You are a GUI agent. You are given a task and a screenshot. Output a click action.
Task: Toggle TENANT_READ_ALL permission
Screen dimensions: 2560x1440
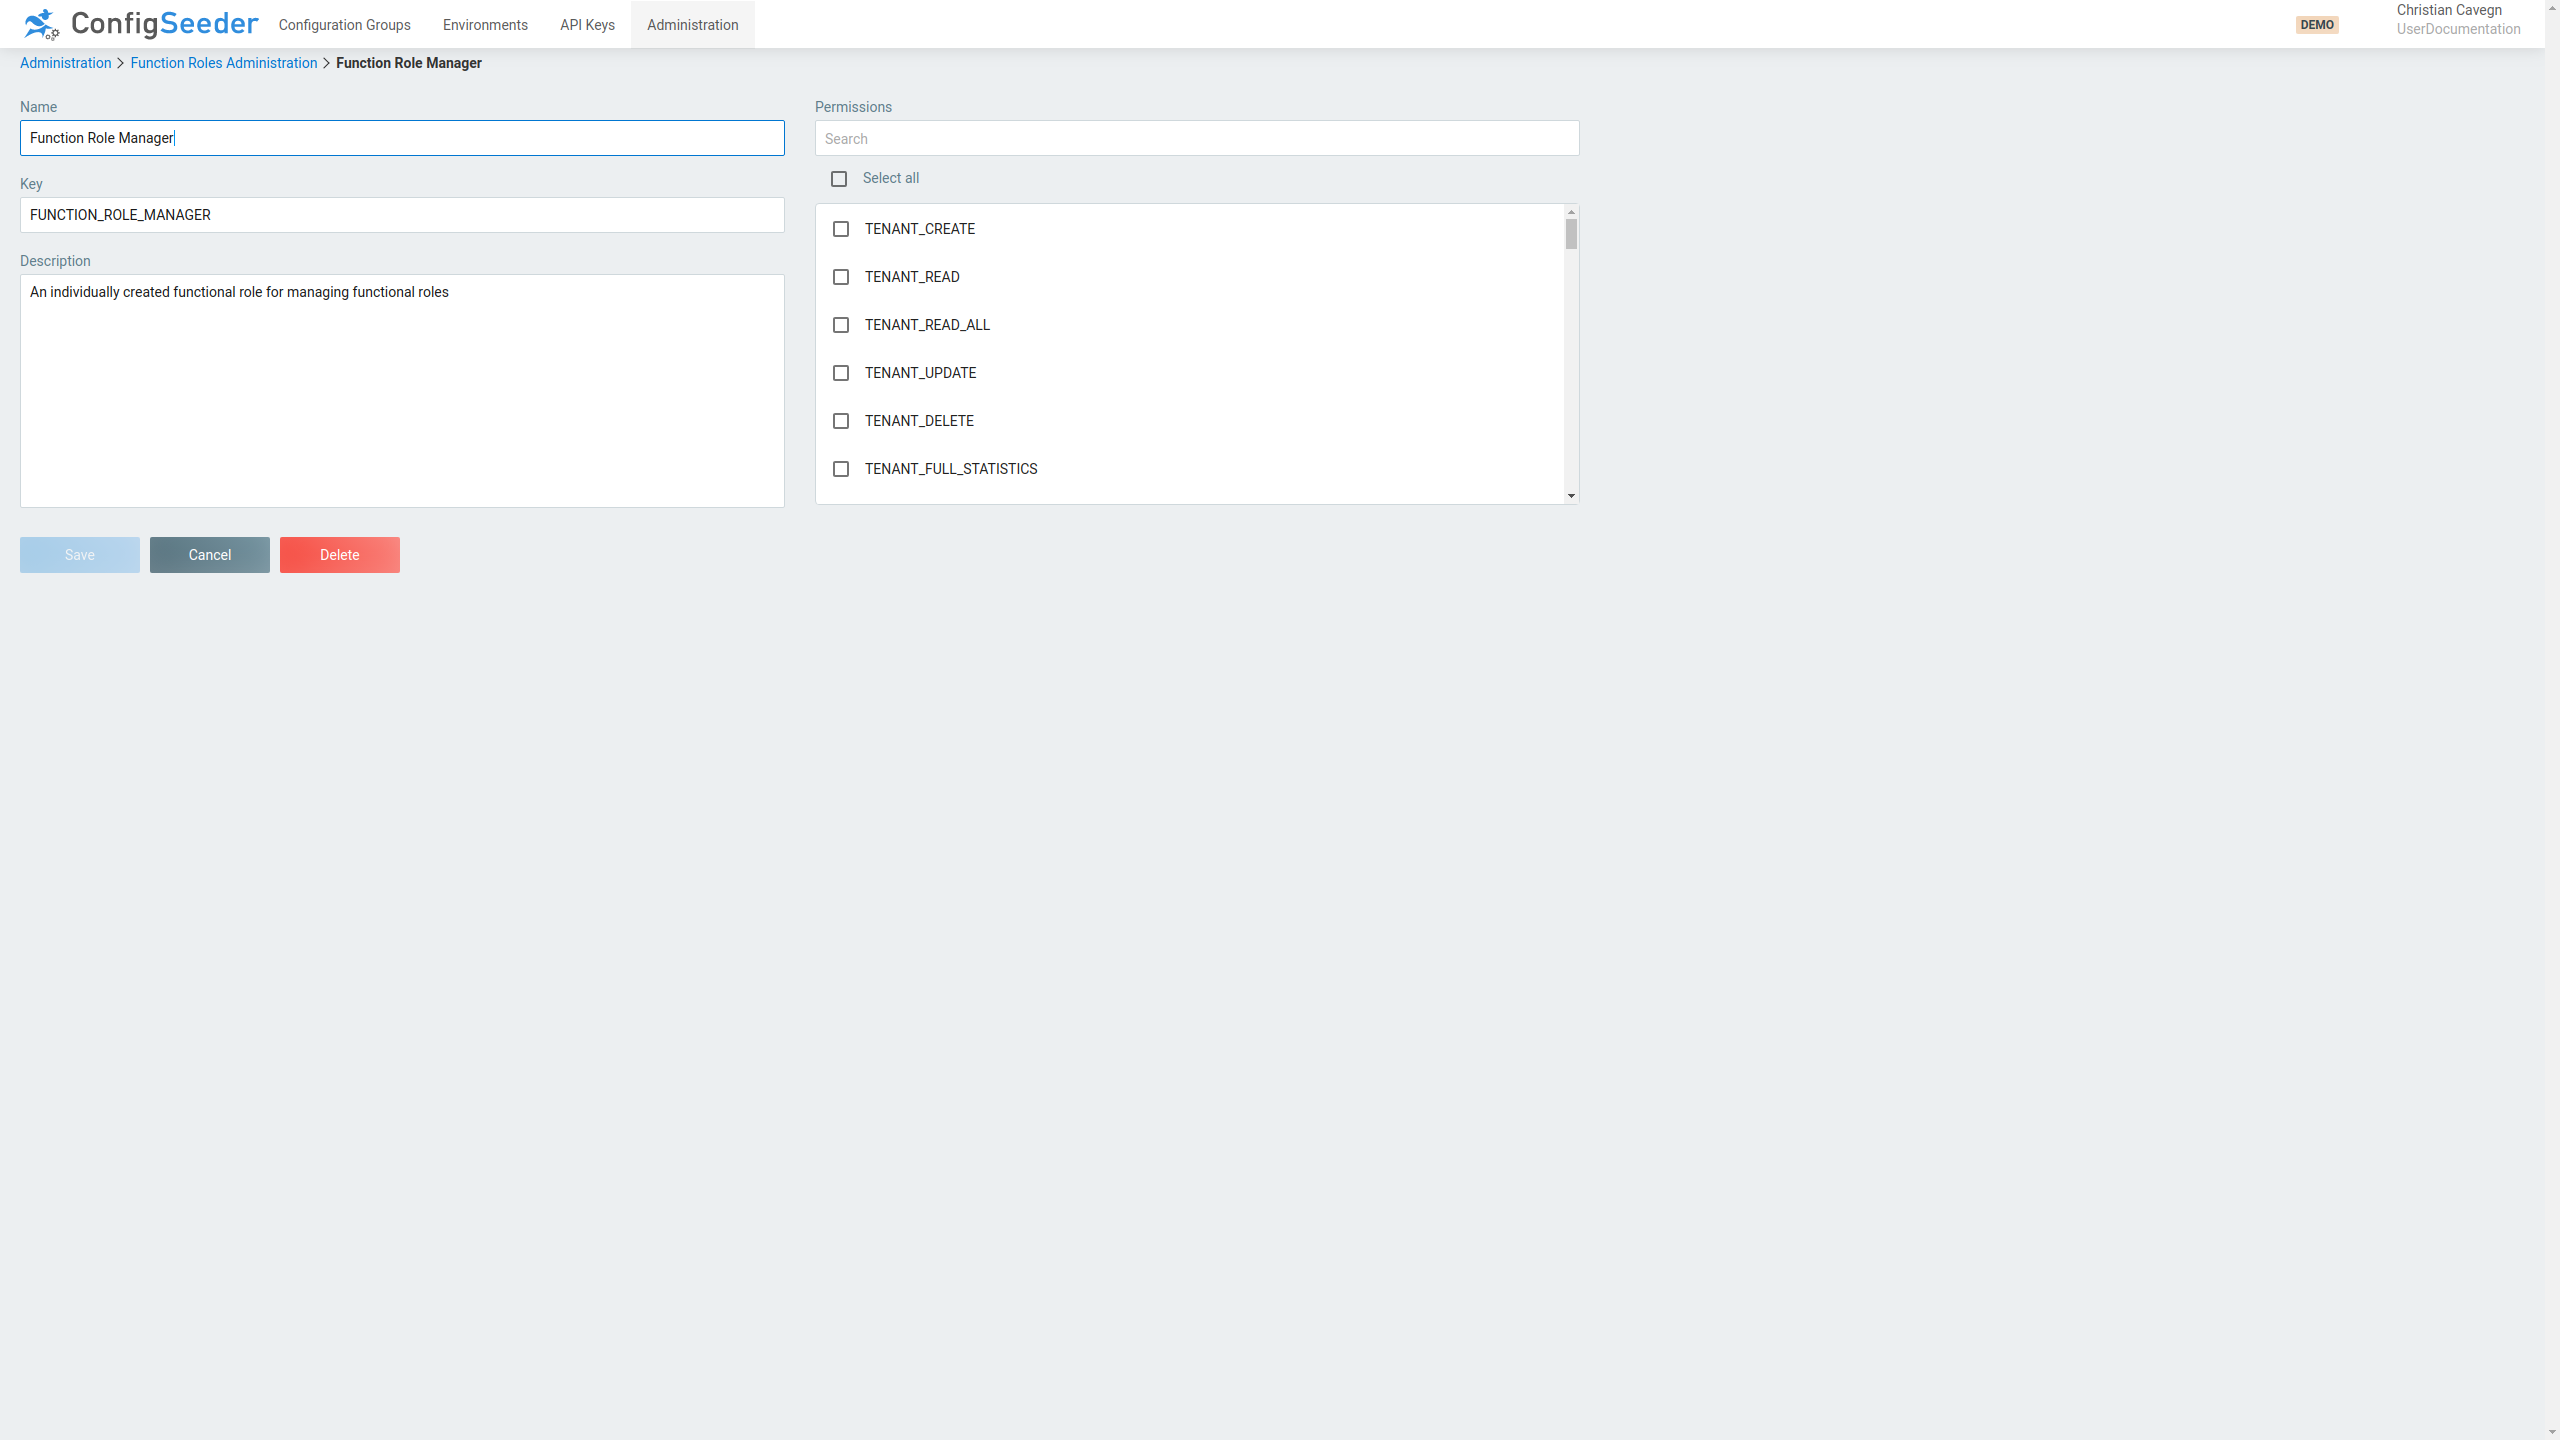click(x=841, y=325)
